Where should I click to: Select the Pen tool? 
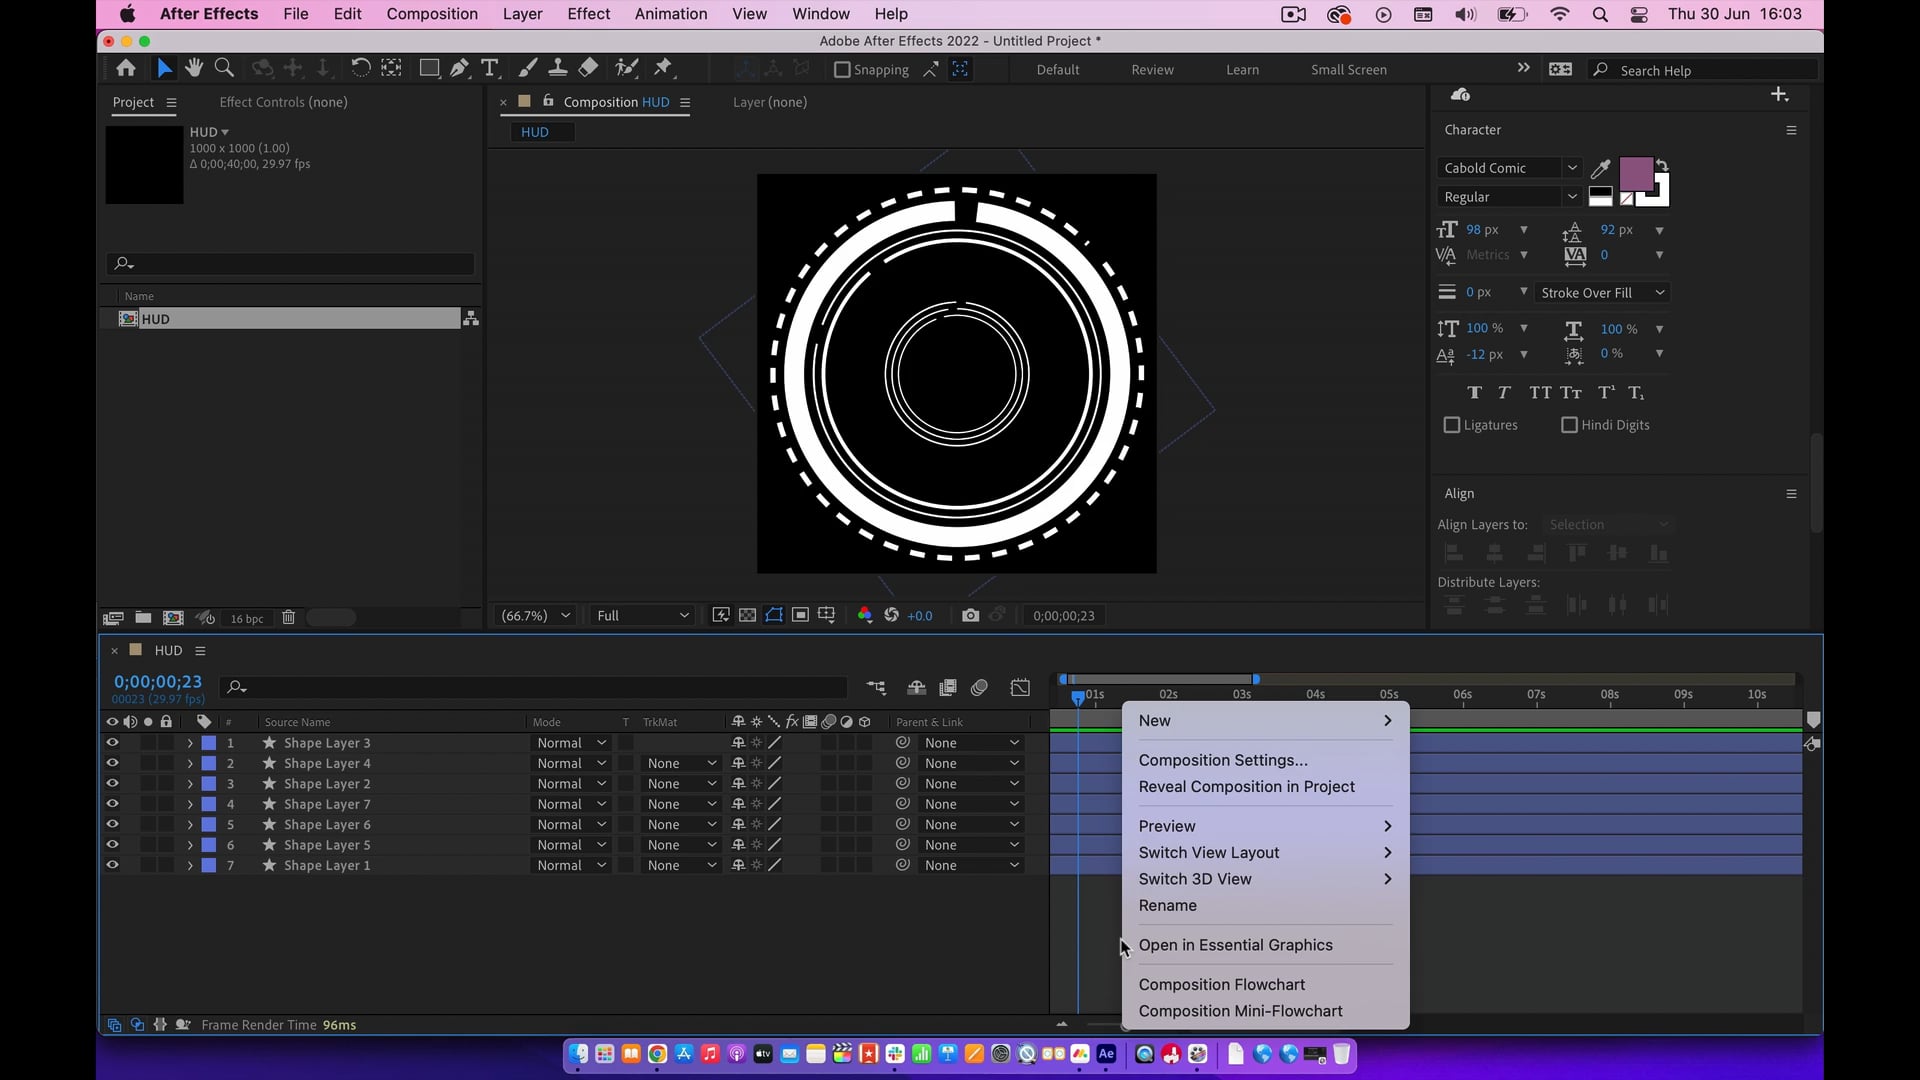459,68
